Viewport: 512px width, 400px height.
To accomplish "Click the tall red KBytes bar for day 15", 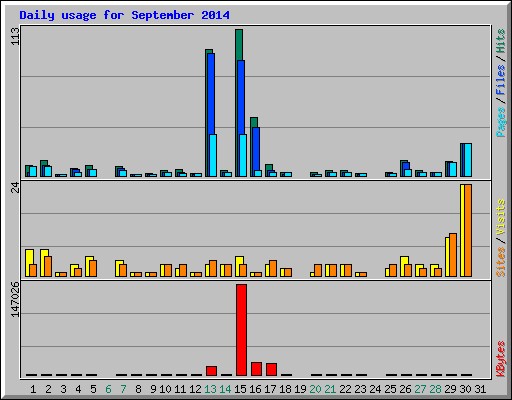I will (x=241, y=330).
